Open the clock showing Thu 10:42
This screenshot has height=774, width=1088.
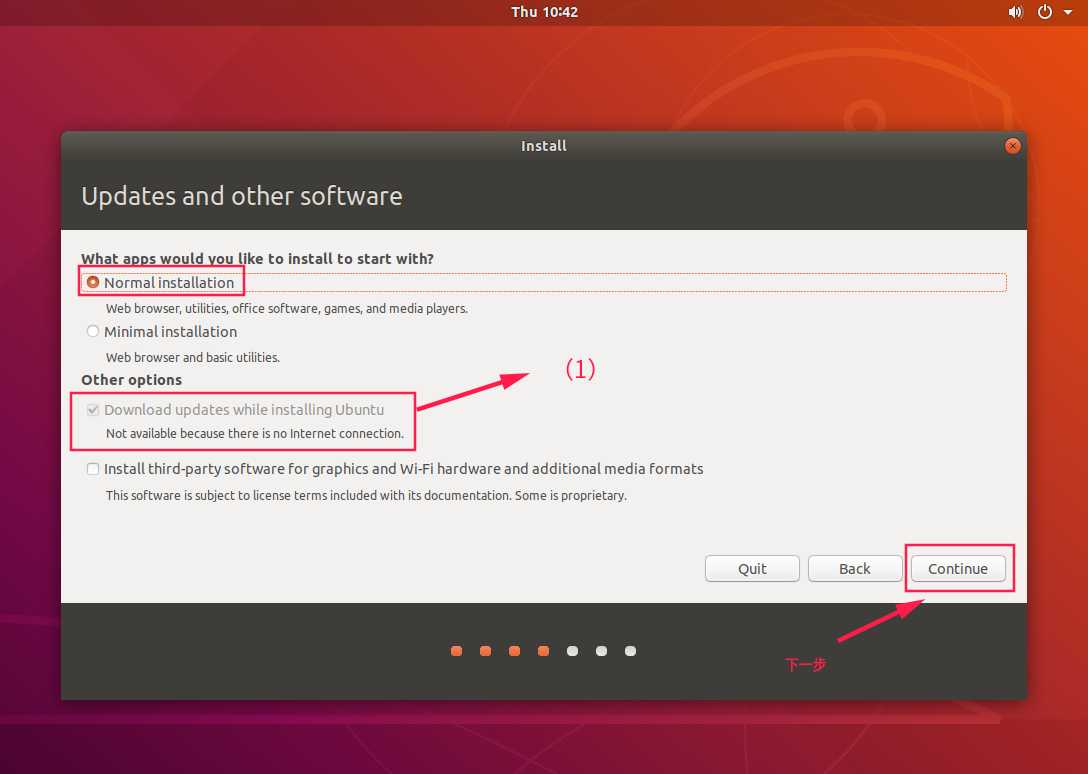pos(544,12)
